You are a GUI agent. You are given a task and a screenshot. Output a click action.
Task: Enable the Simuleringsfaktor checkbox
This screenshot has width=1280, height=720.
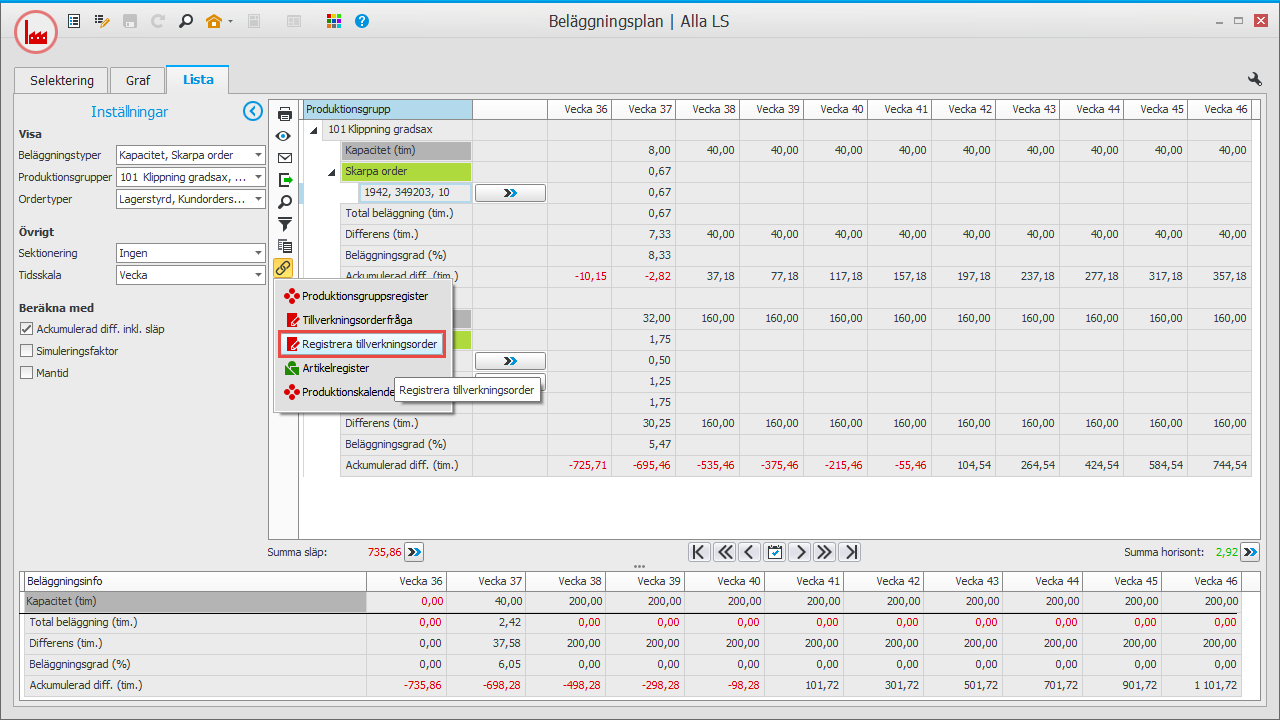click(x=27, y=351)
